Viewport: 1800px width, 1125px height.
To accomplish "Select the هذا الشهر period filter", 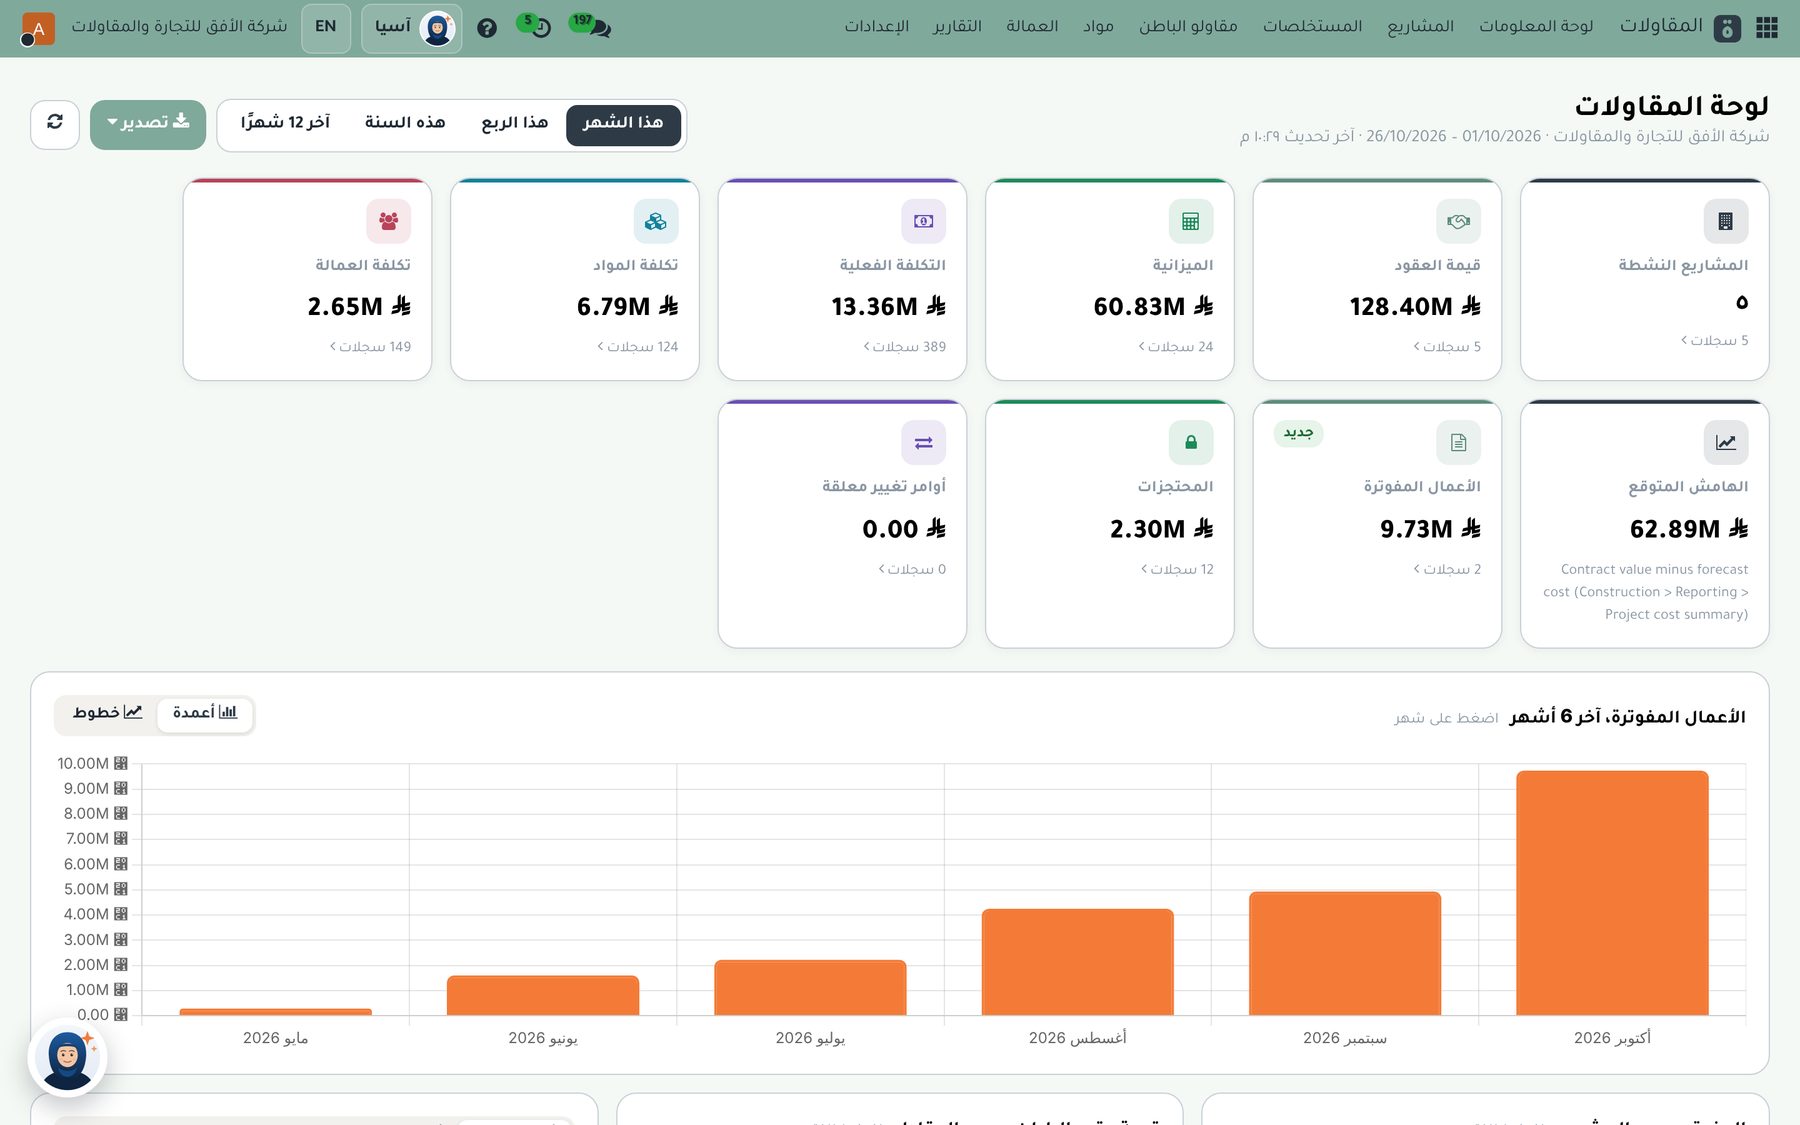I will pos(623,125).
